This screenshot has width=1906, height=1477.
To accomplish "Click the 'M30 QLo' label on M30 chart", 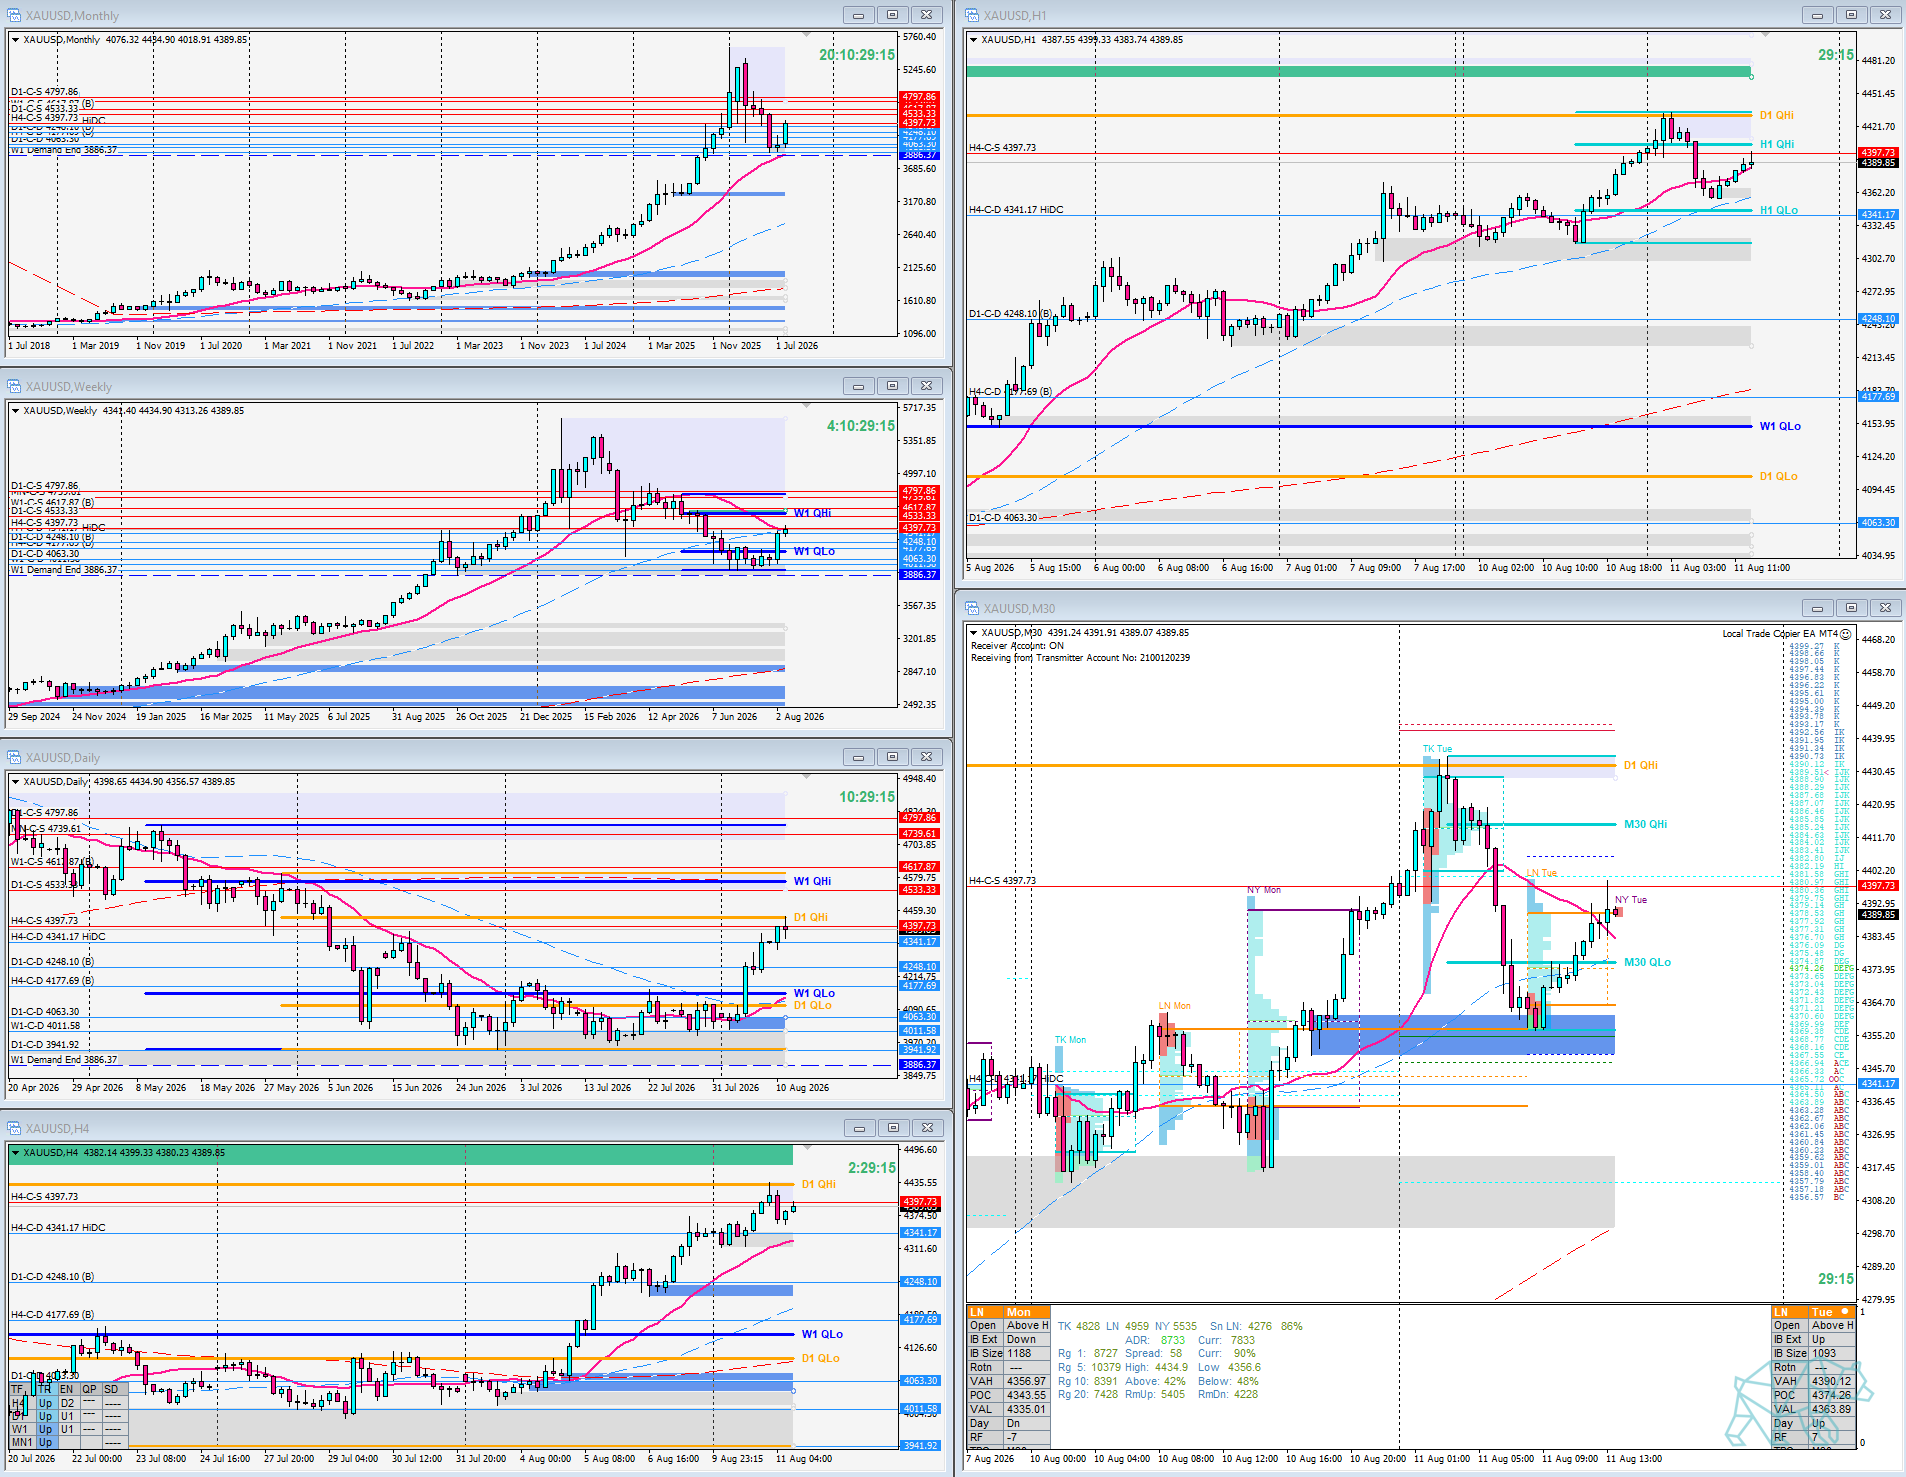I will coord(1648,962).
